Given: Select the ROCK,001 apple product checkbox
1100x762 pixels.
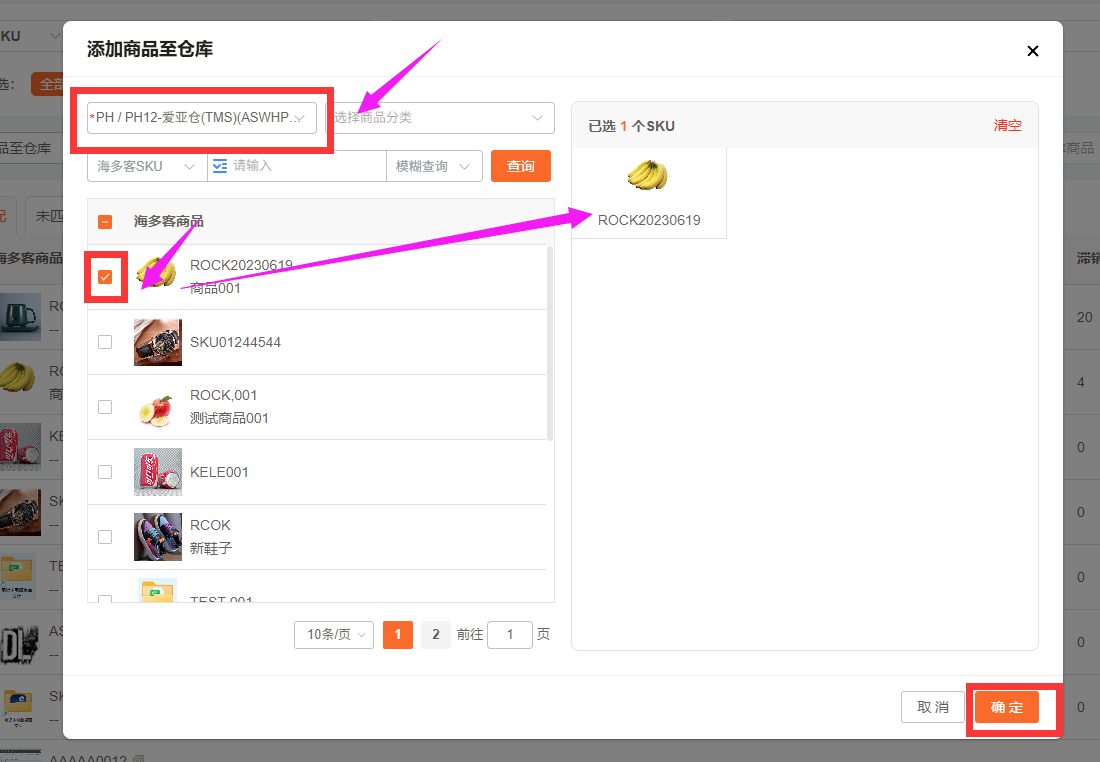Looking at the screenshot, I should [x=105, y=407].
